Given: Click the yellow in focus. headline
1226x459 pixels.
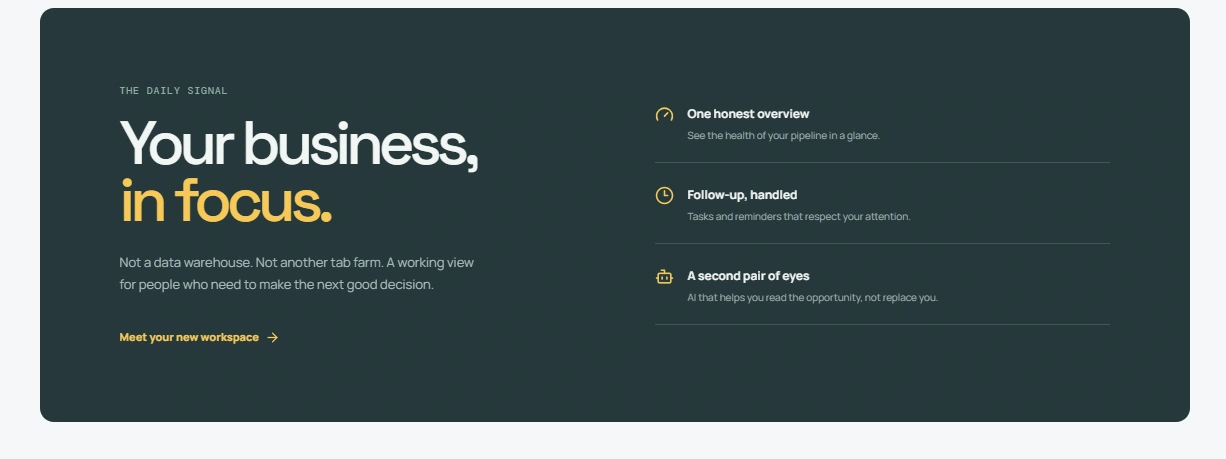Looking at the screenshot, I should click(226, 201).
